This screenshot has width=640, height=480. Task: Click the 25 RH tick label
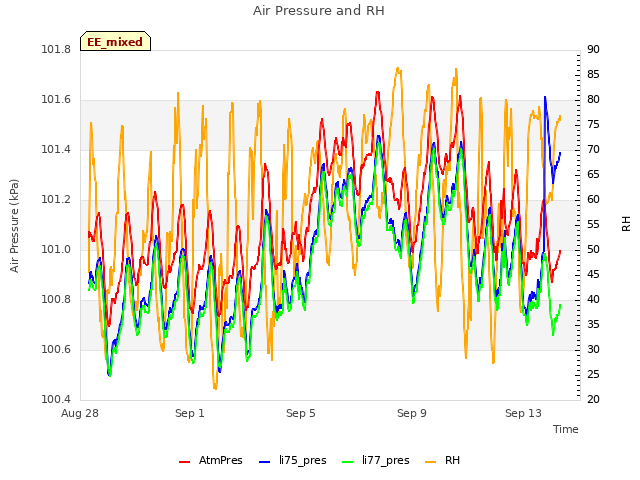(x=593, y=374)
